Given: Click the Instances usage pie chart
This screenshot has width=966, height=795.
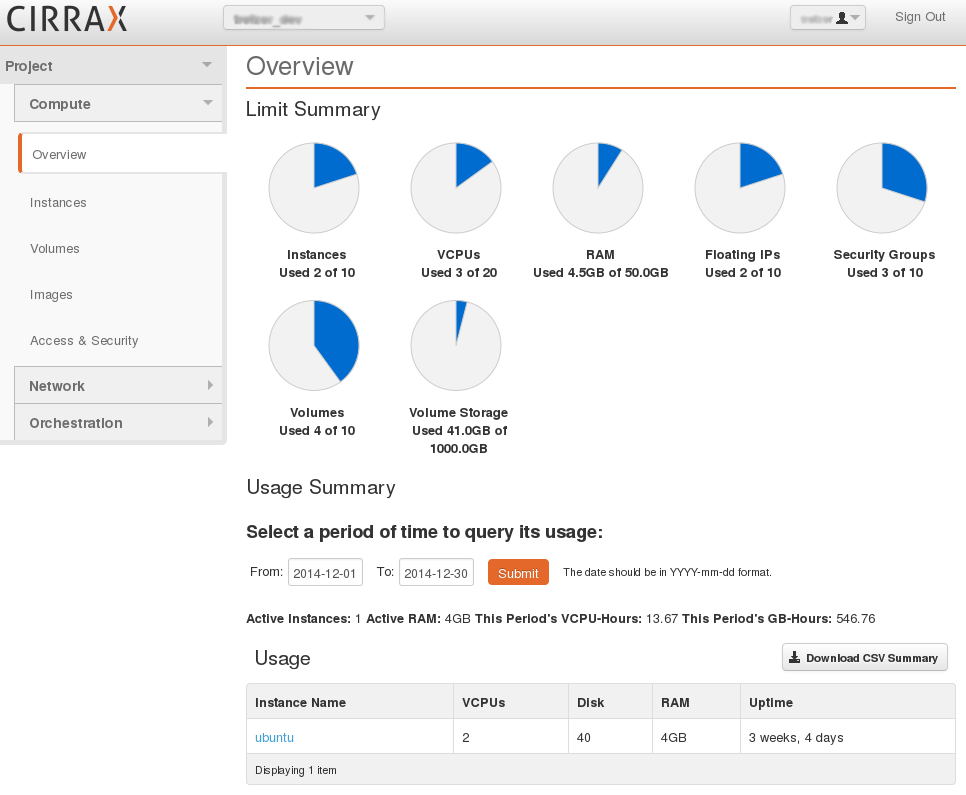Looking at the screenshot, I should pos(314,187).
